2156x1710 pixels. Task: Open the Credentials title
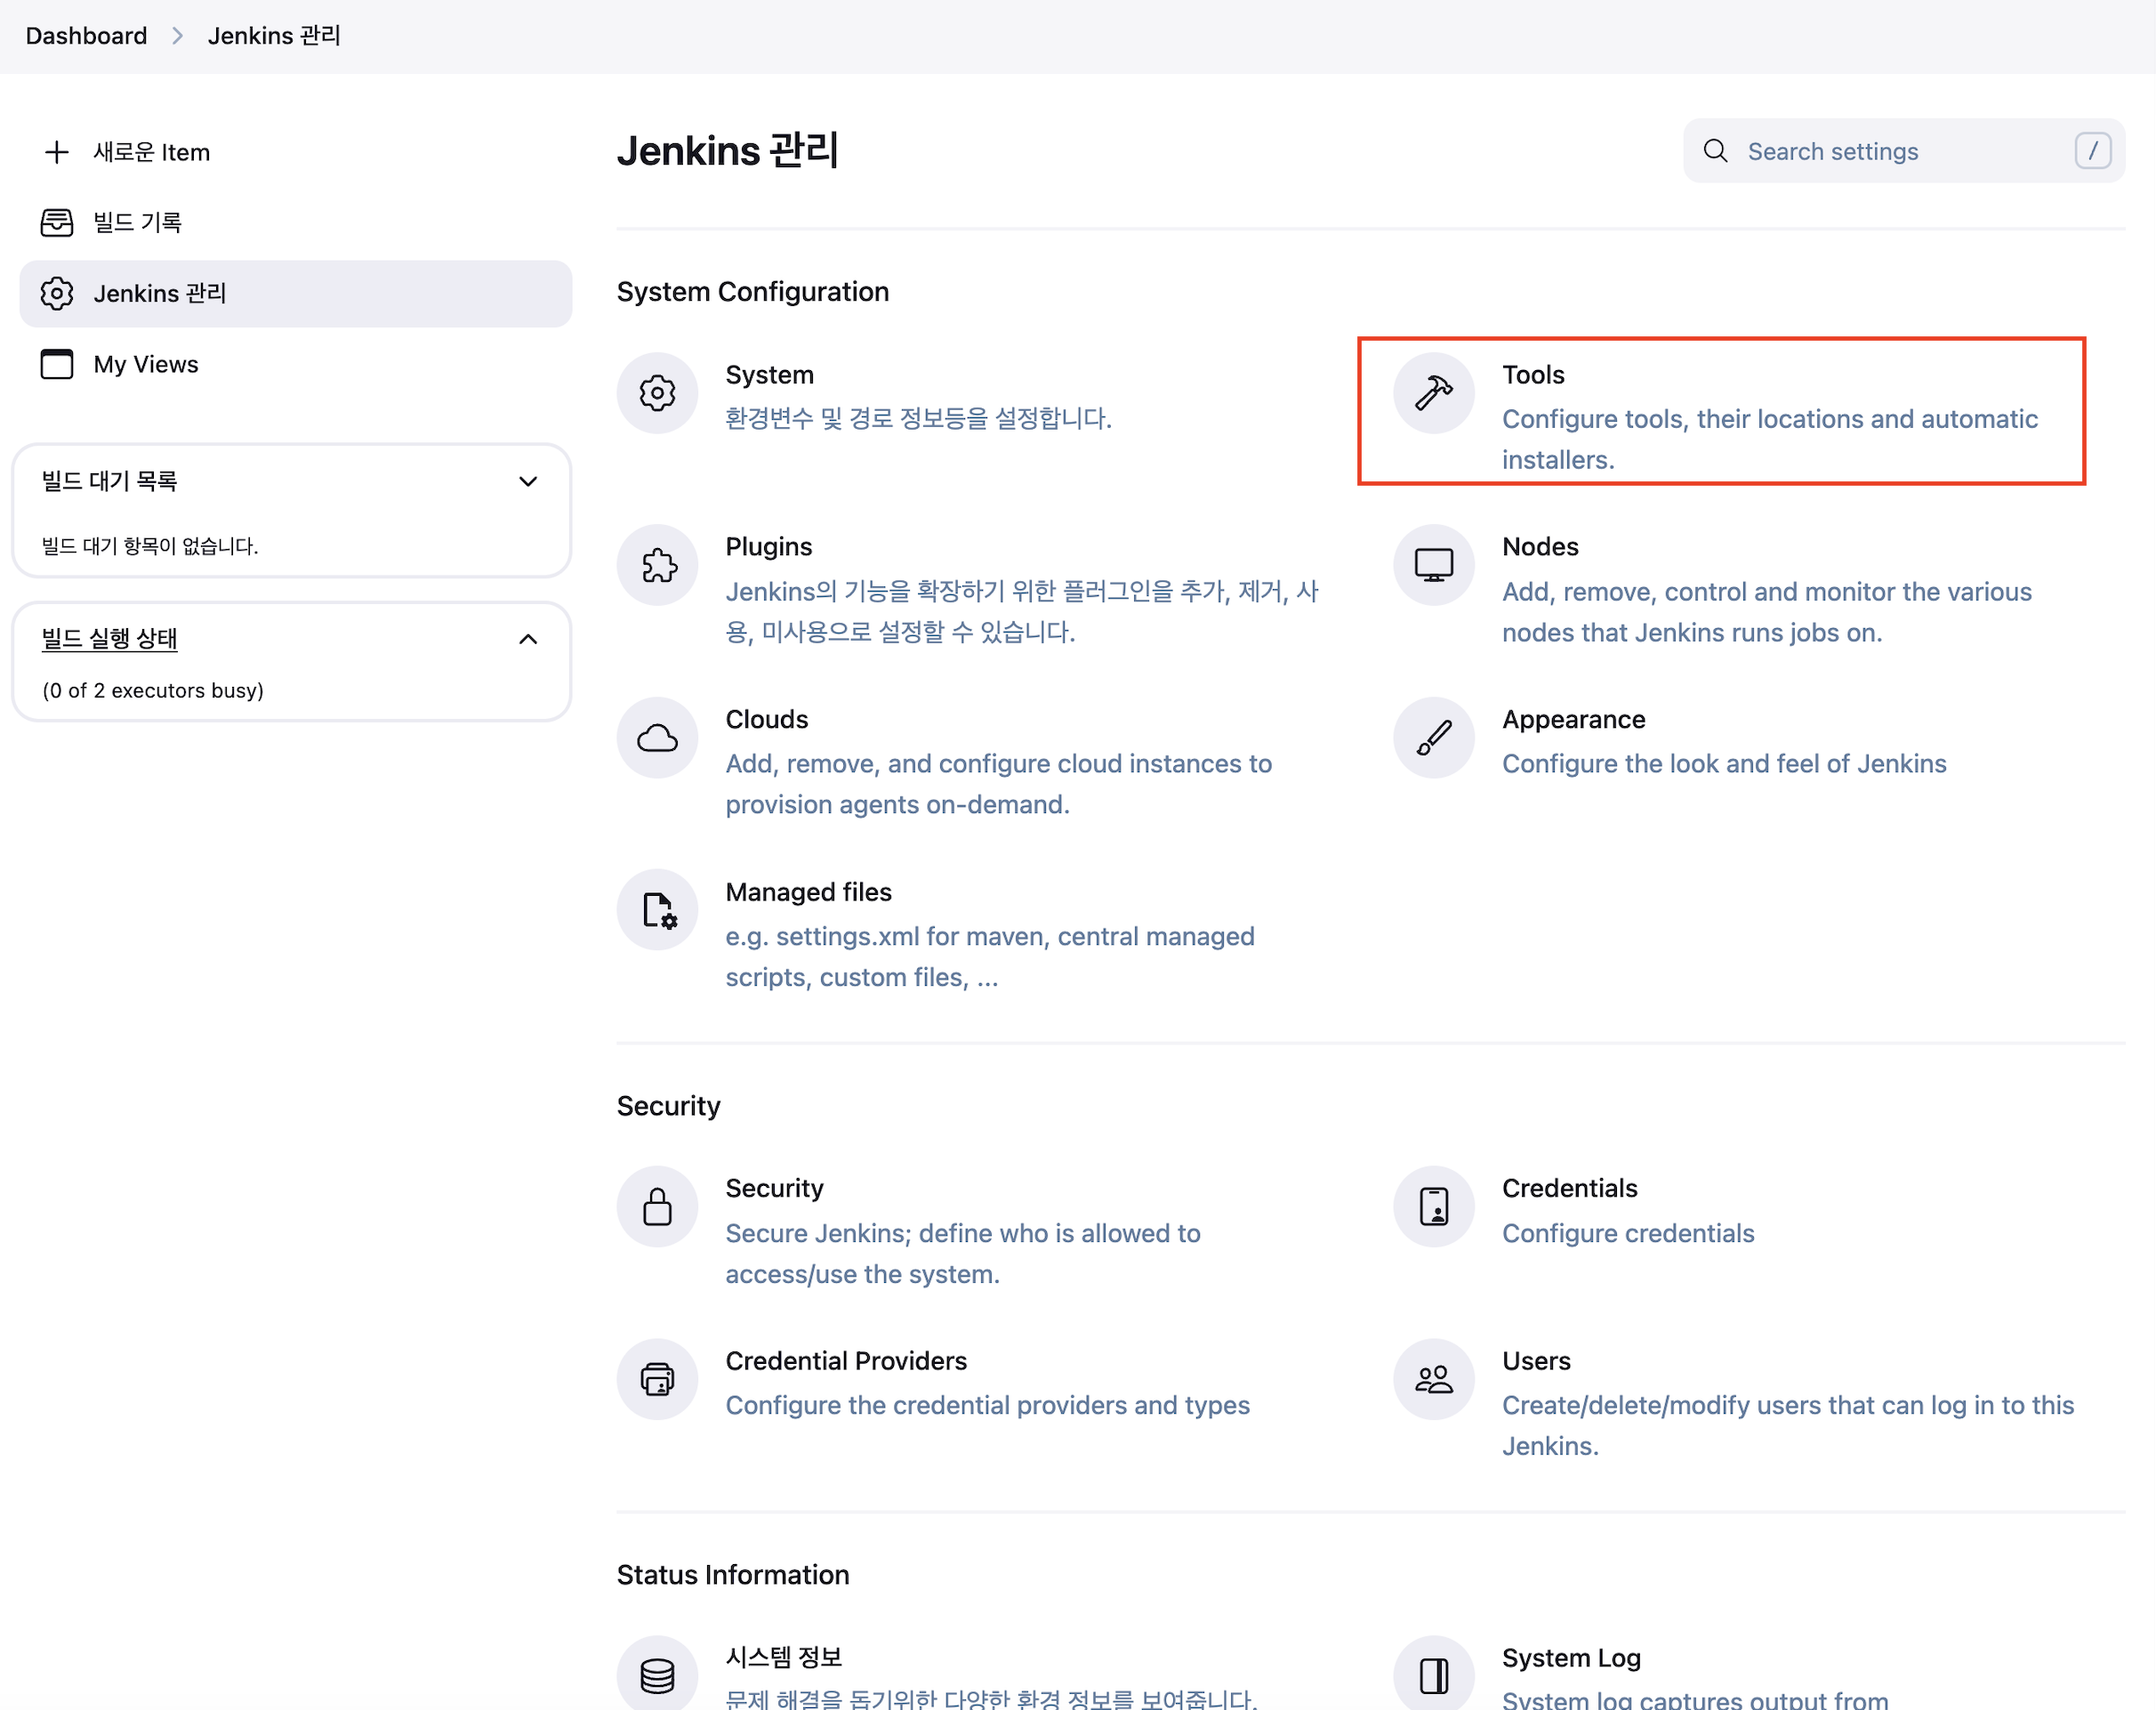(1569, 1188)
